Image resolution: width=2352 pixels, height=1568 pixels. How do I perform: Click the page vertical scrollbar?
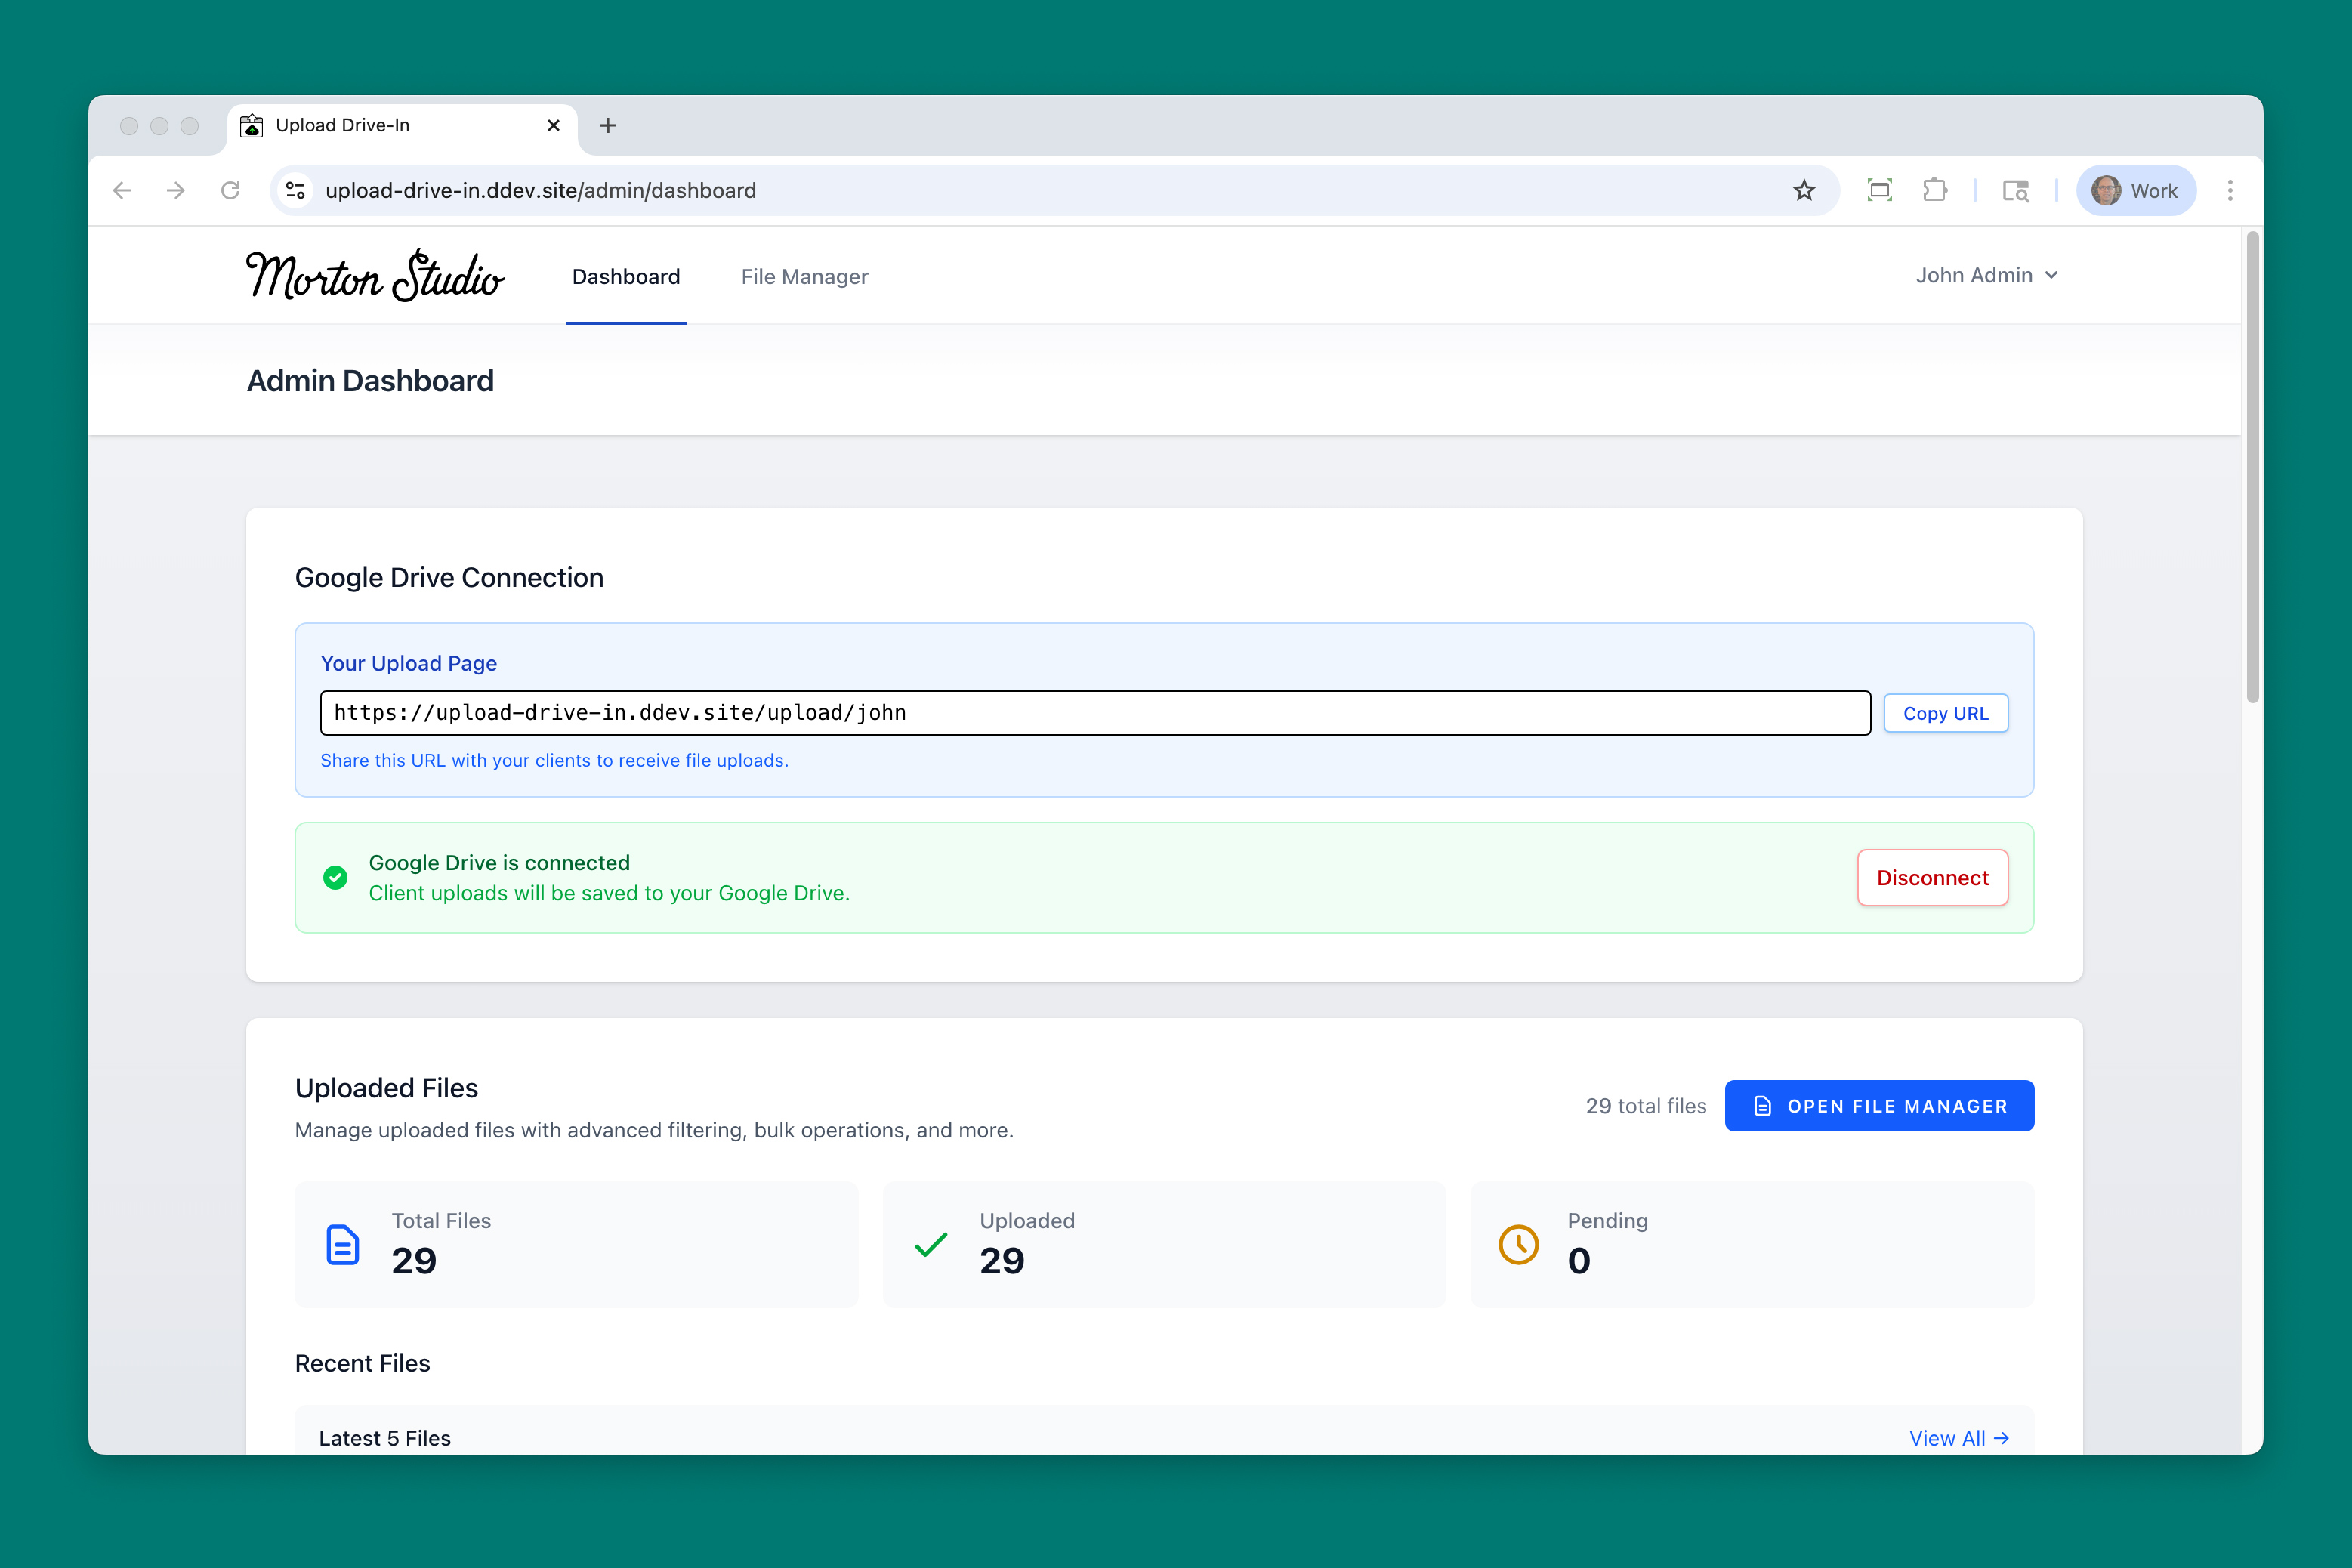(2251, 466)
